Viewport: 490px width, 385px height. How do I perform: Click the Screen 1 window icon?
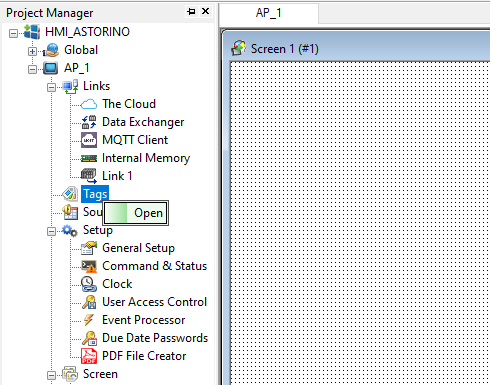click(239, 49)
